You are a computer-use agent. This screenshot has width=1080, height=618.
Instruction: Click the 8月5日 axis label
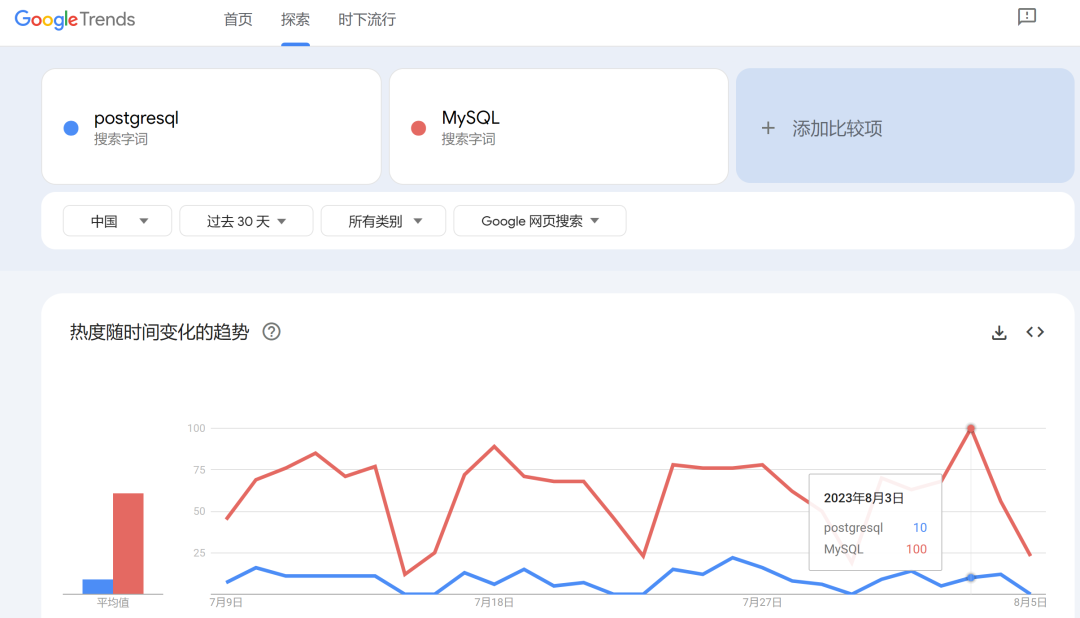point(1030,603)
